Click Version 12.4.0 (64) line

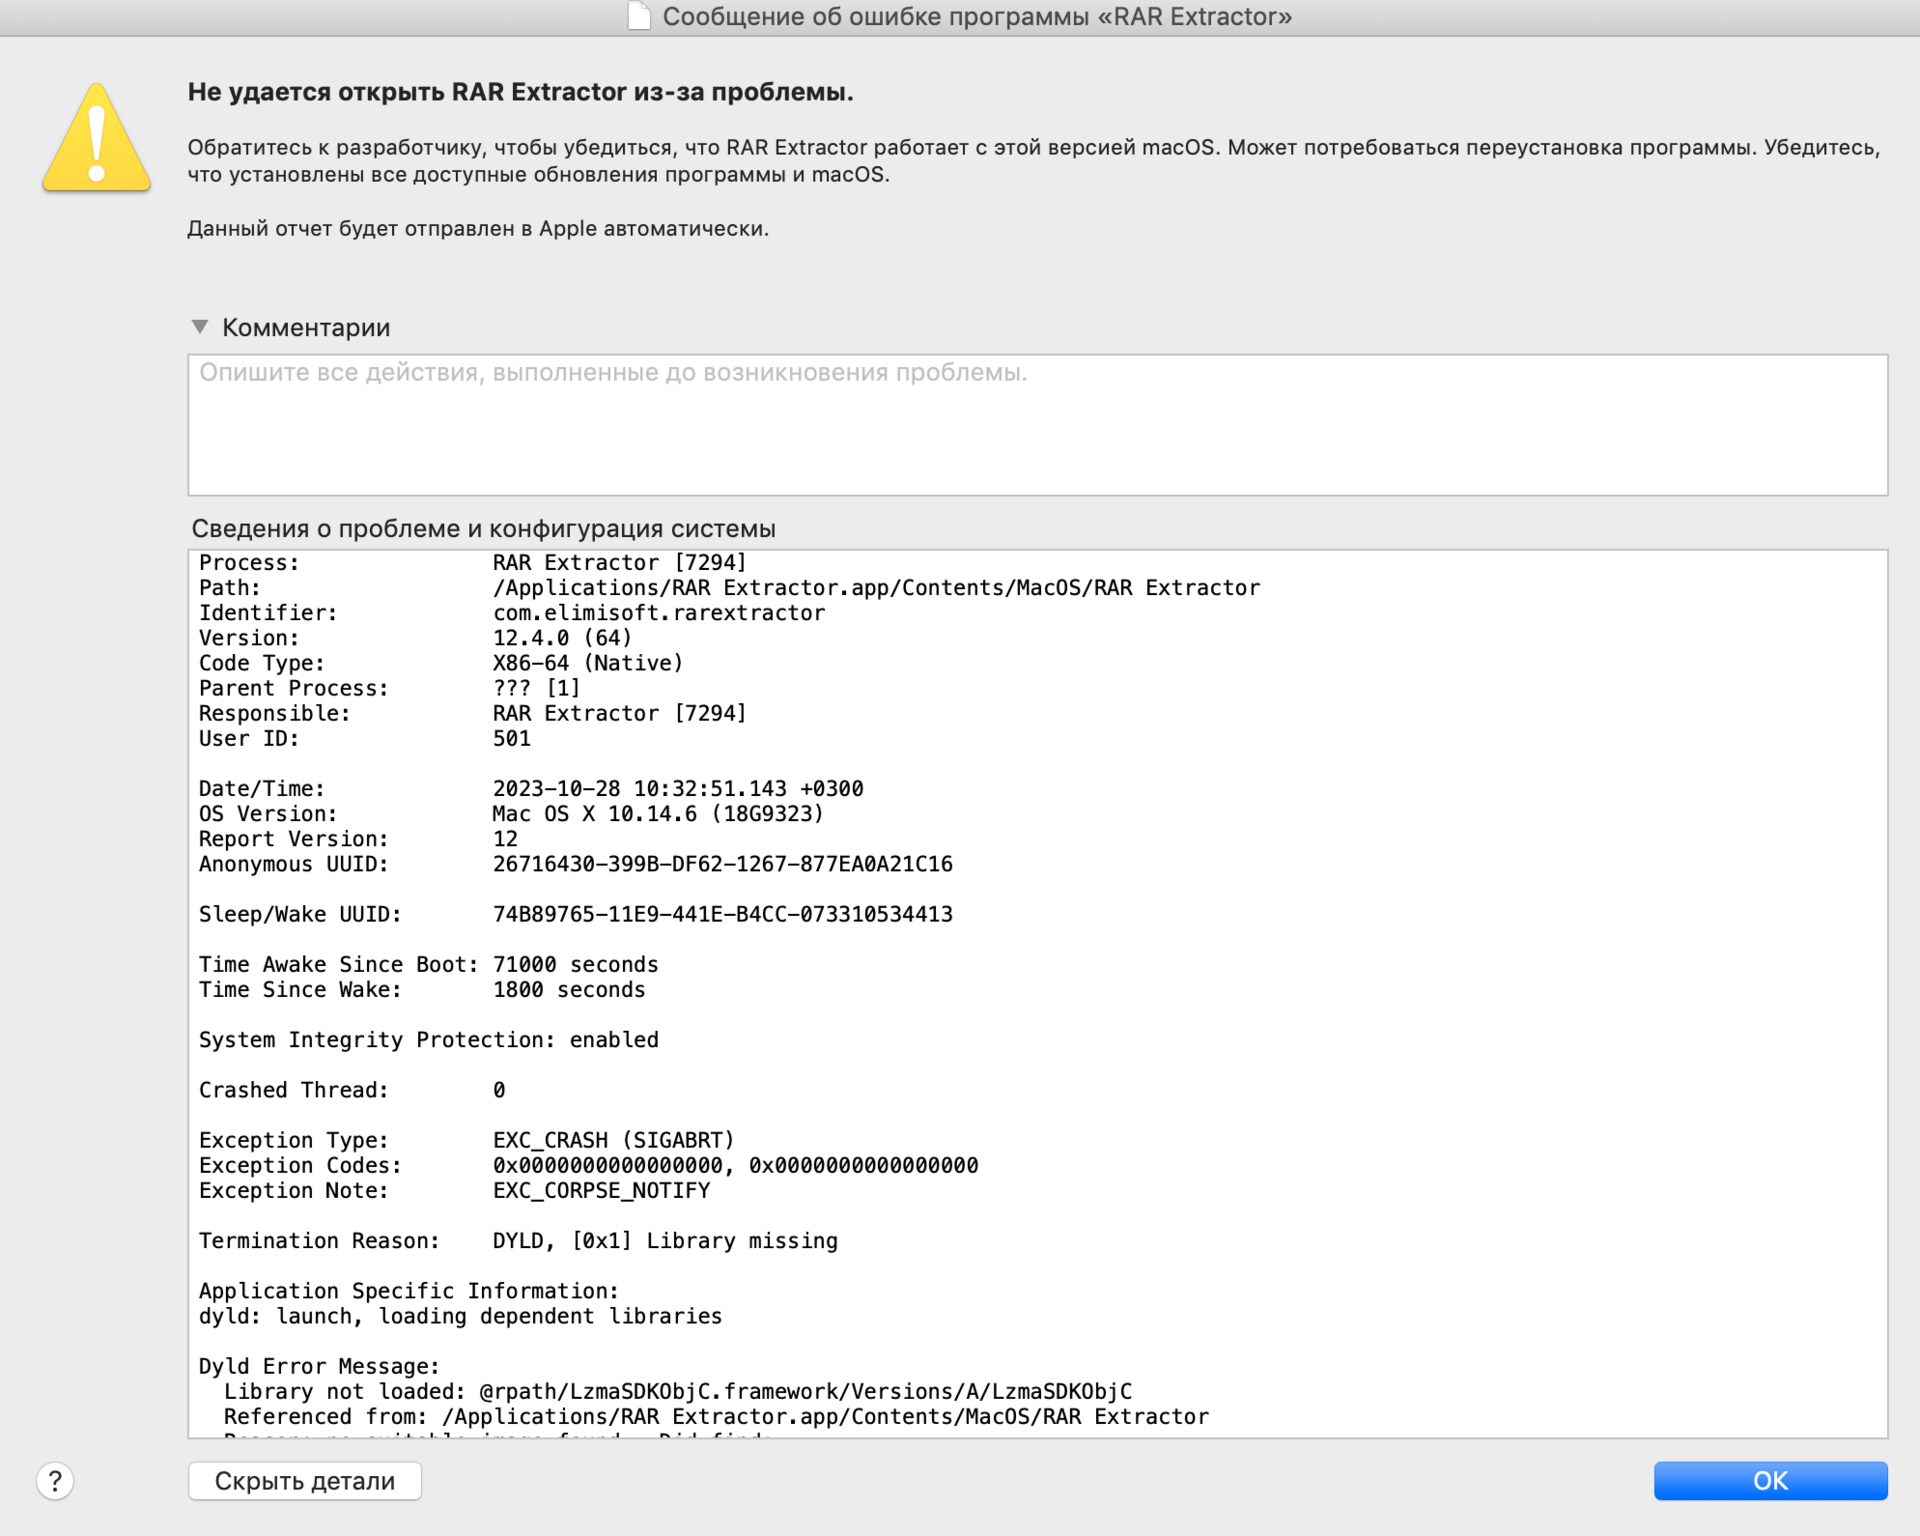415,638
